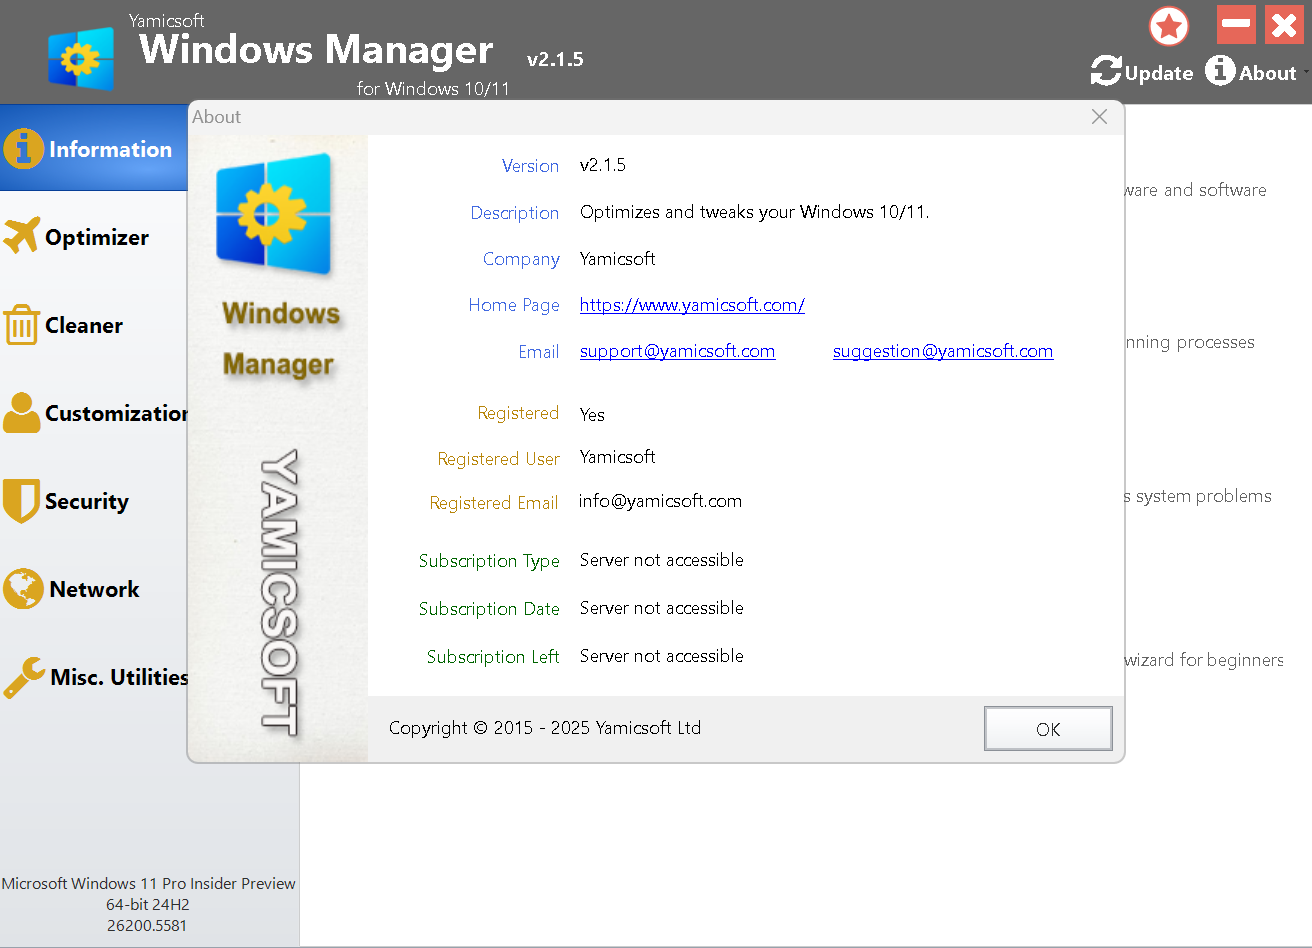
Task: Click the Registered Email field label
Action: pos(494,503)
